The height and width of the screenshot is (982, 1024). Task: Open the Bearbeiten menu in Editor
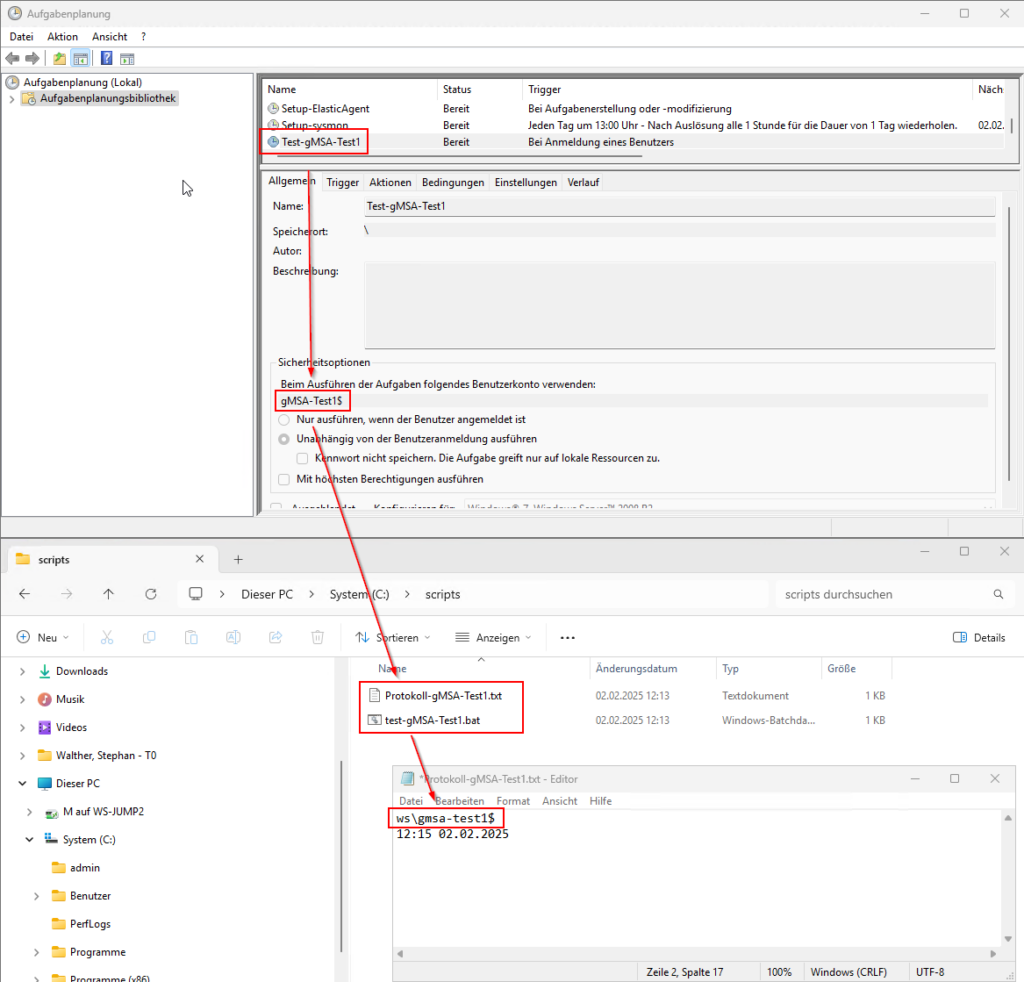(460, 800)
